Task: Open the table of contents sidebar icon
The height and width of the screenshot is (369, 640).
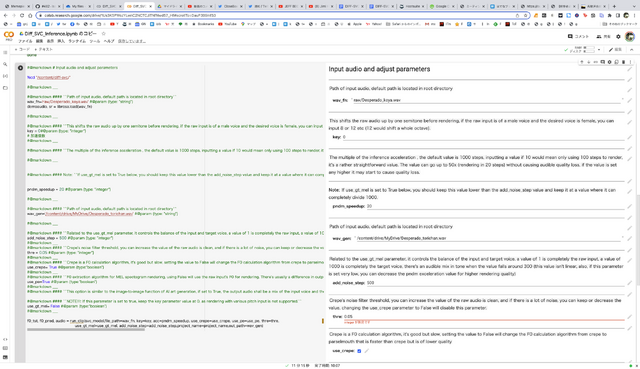Action: [x=5, y=53]
